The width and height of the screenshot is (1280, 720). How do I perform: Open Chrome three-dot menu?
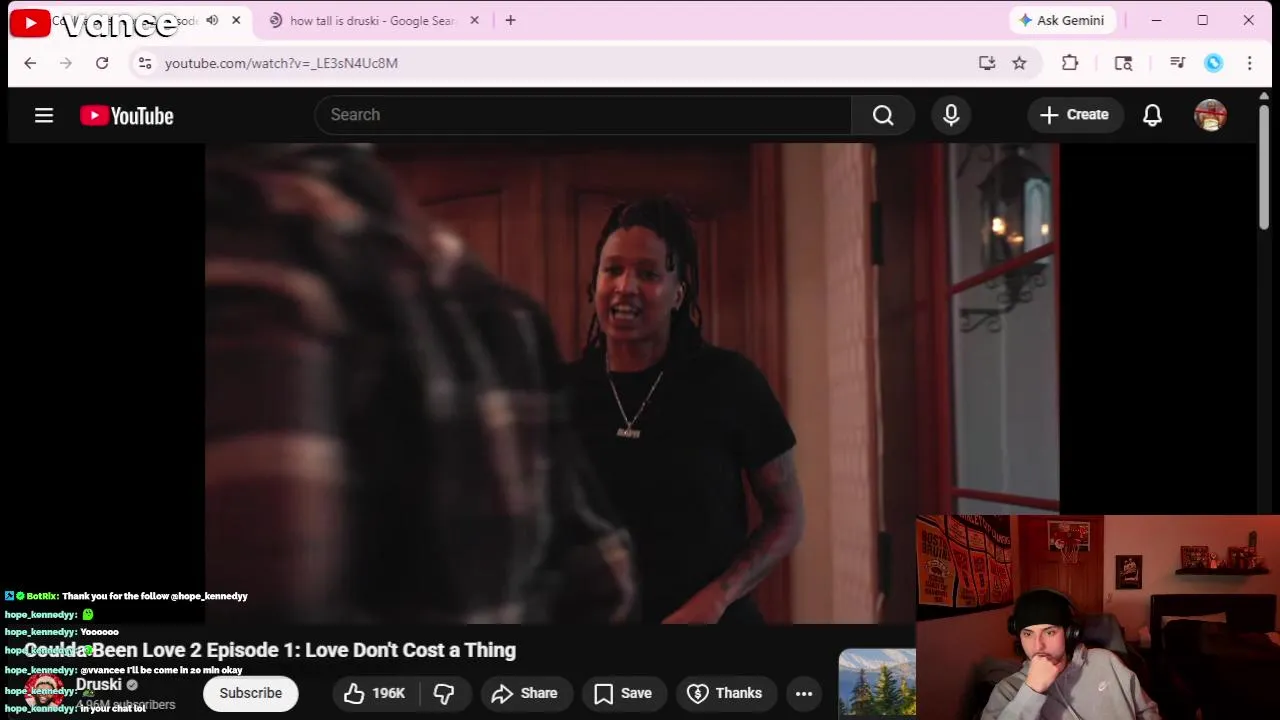pyautogui.click(x=1249, y=63)
